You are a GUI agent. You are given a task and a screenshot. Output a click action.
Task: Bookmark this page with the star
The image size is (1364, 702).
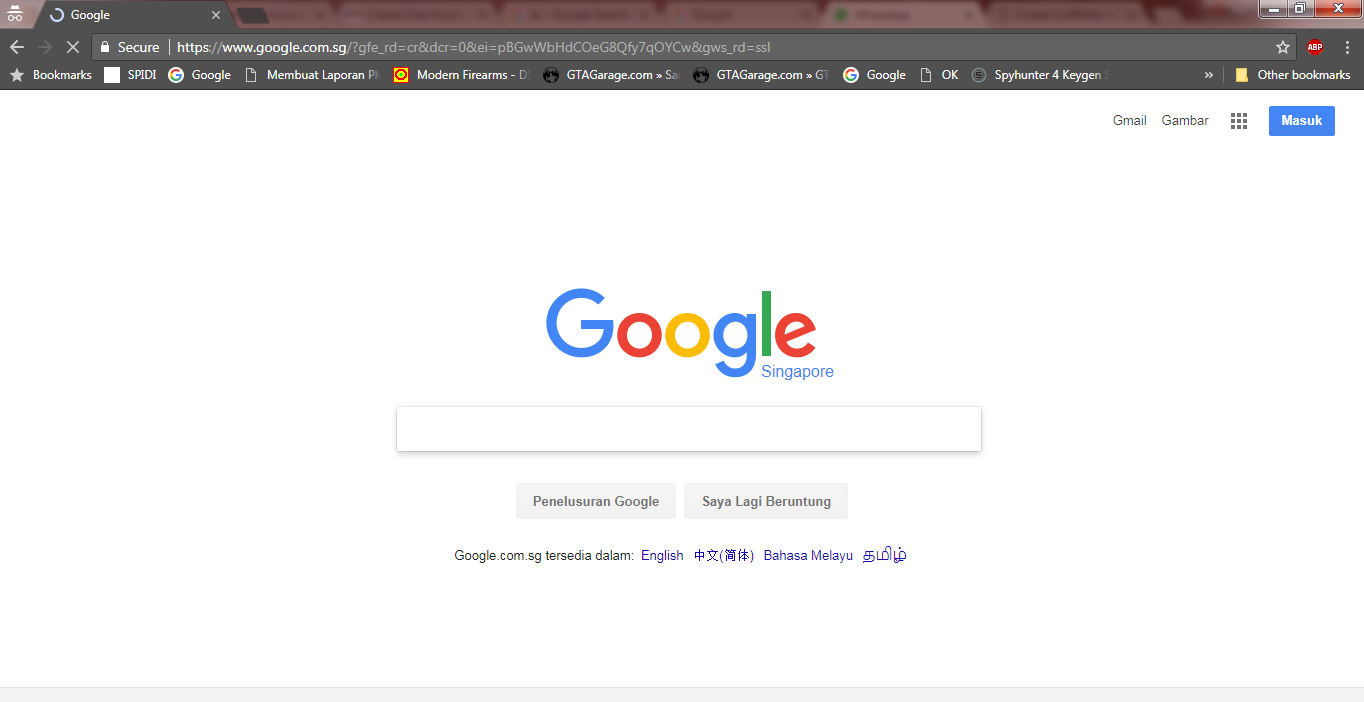point(1283,47)
